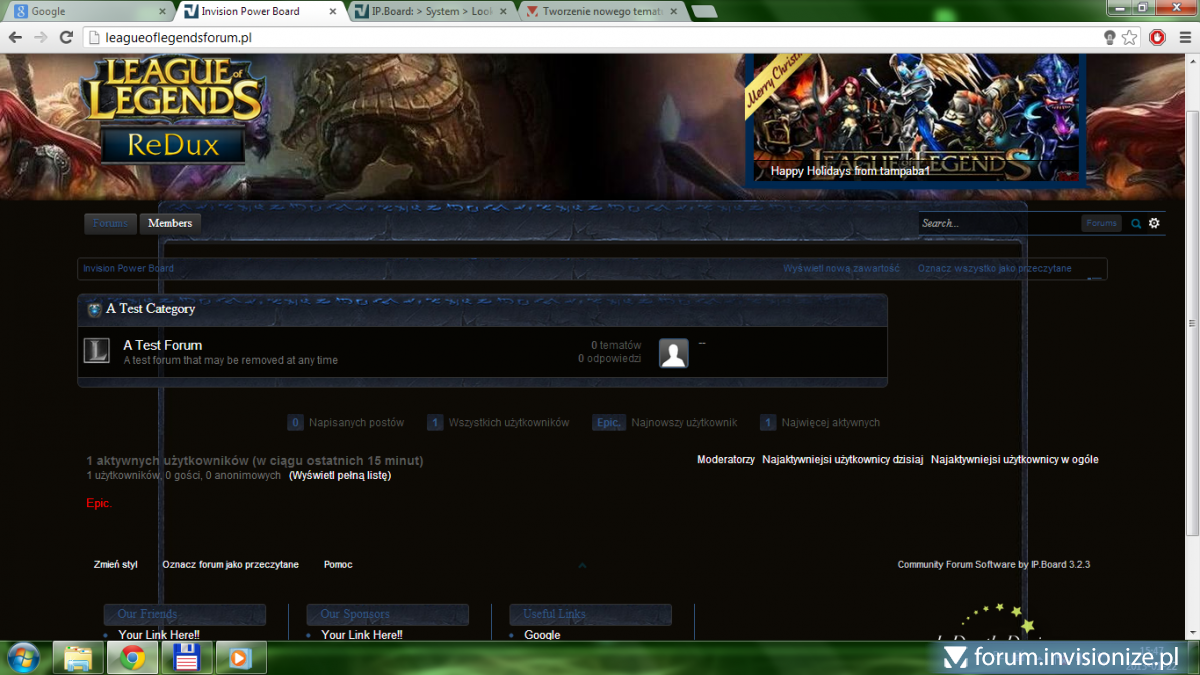Collapse the A Test Category header
This screenshot has height=675, width=1200.
click(94, 309)
